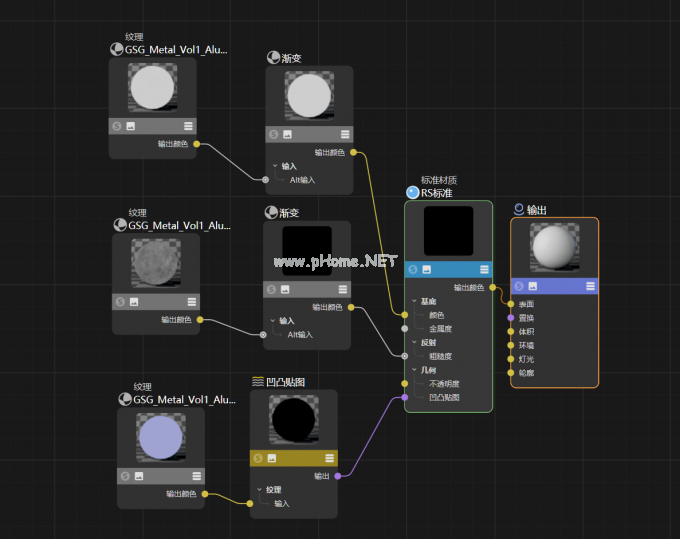Collapse the 几何 group on RS标准
Viewport: 680px width, 539px height.
pyautogui.click(x=414, y=370)
